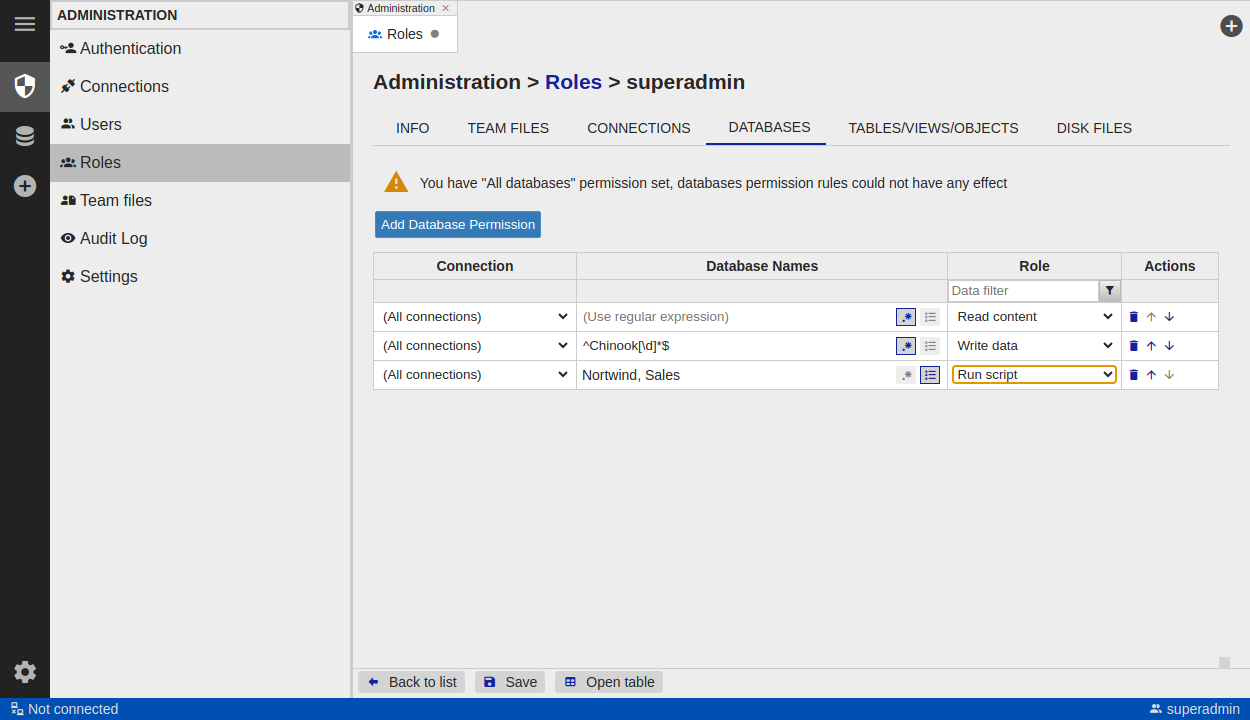Switch to the TABLES/VIEWS/OBJECTS tab
This screenshot has width=1250, height=720.
pyautogui.click(x=933, y=128)
